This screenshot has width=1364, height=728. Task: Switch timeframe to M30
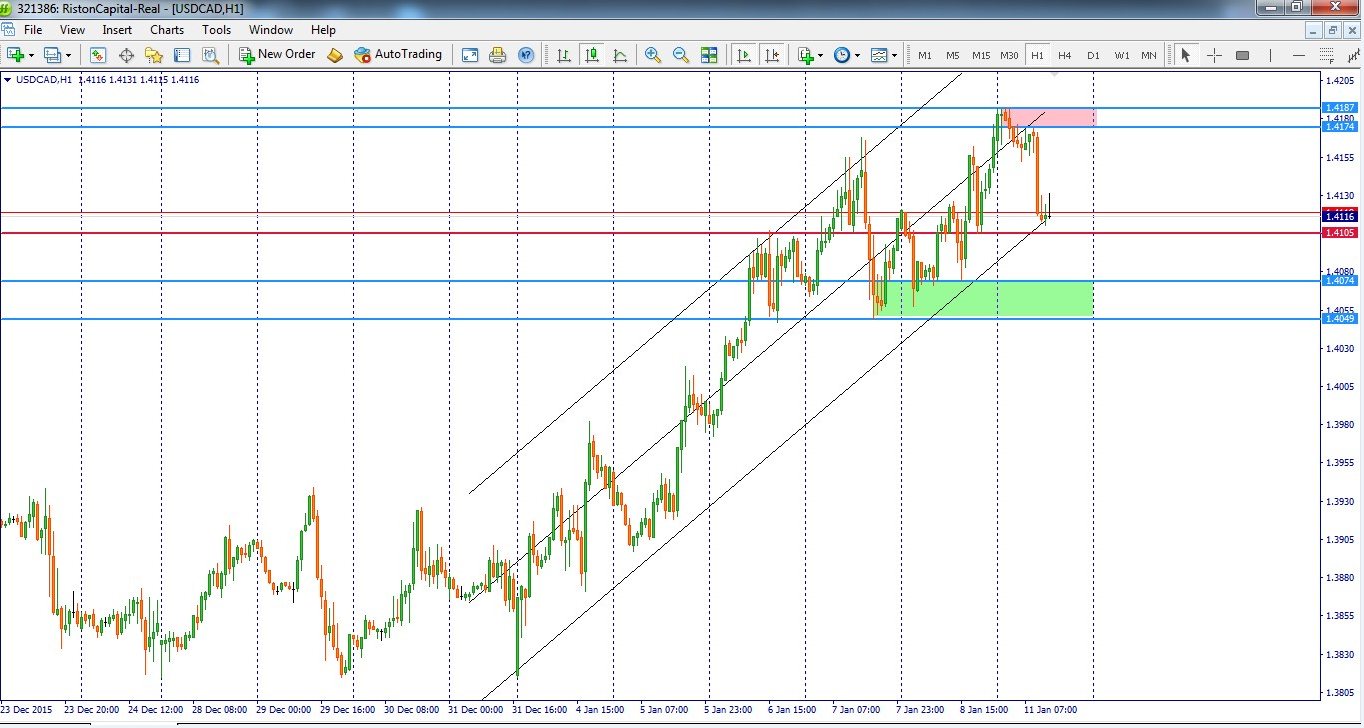click(x=1009, y=55)
